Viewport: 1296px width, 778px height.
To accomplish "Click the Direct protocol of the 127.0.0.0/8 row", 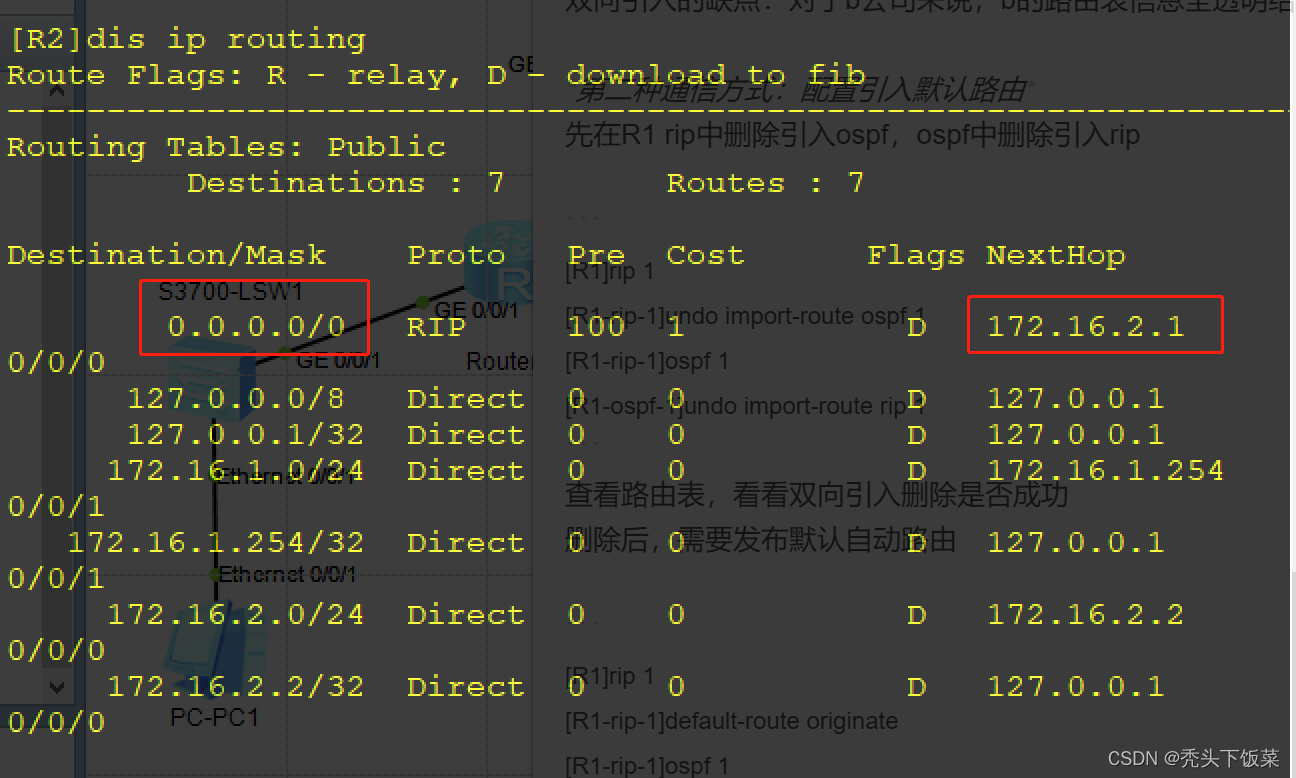I will point(466,399).
